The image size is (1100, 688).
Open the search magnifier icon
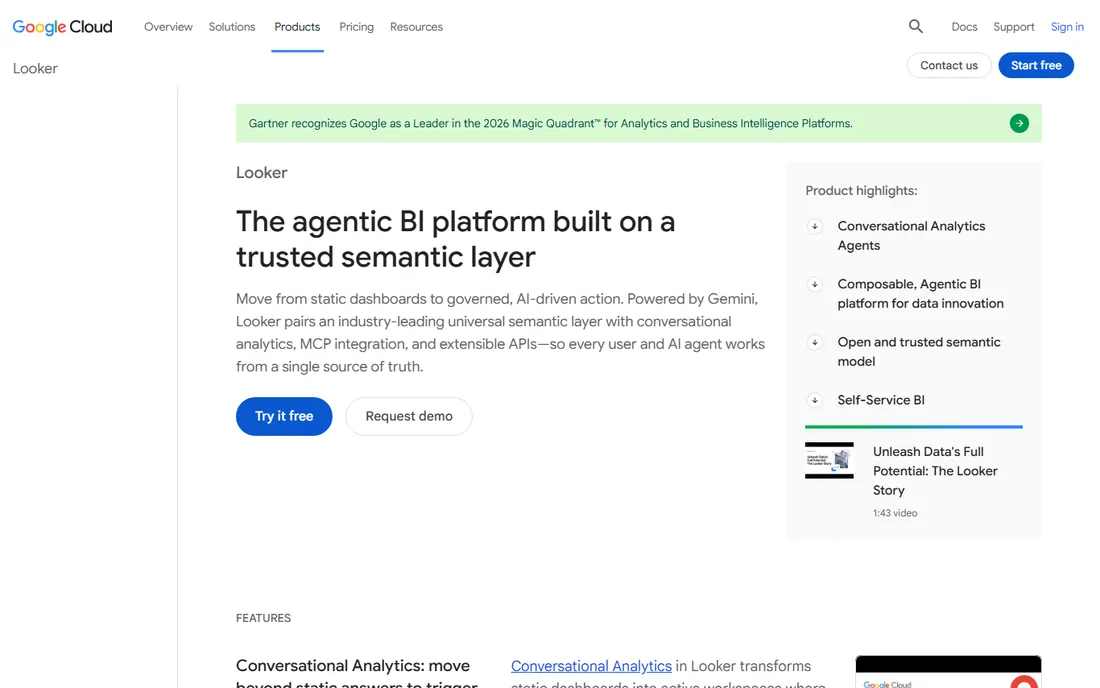915,27
